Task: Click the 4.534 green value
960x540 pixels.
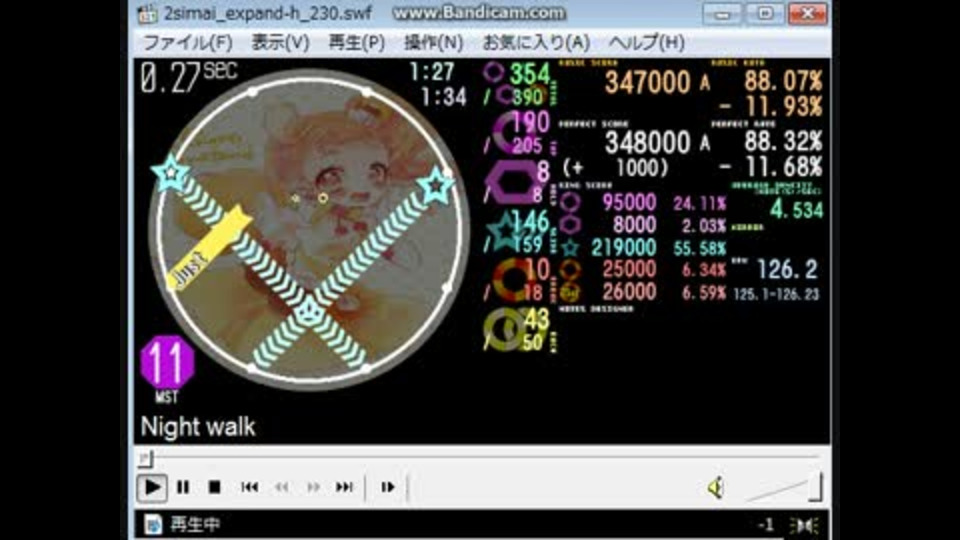Action: click(797, 209)
